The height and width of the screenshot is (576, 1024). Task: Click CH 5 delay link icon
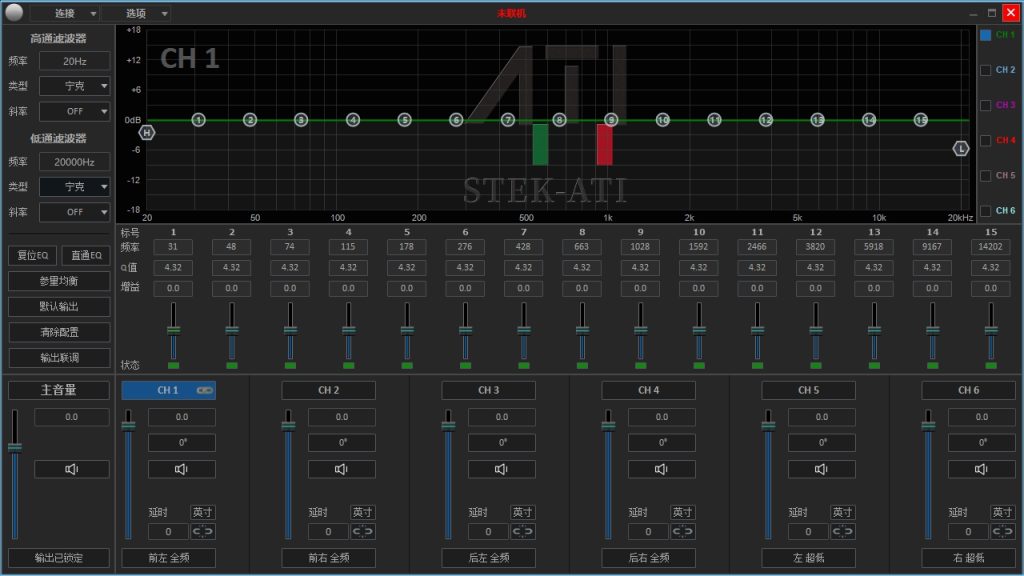tap(842, 532)
